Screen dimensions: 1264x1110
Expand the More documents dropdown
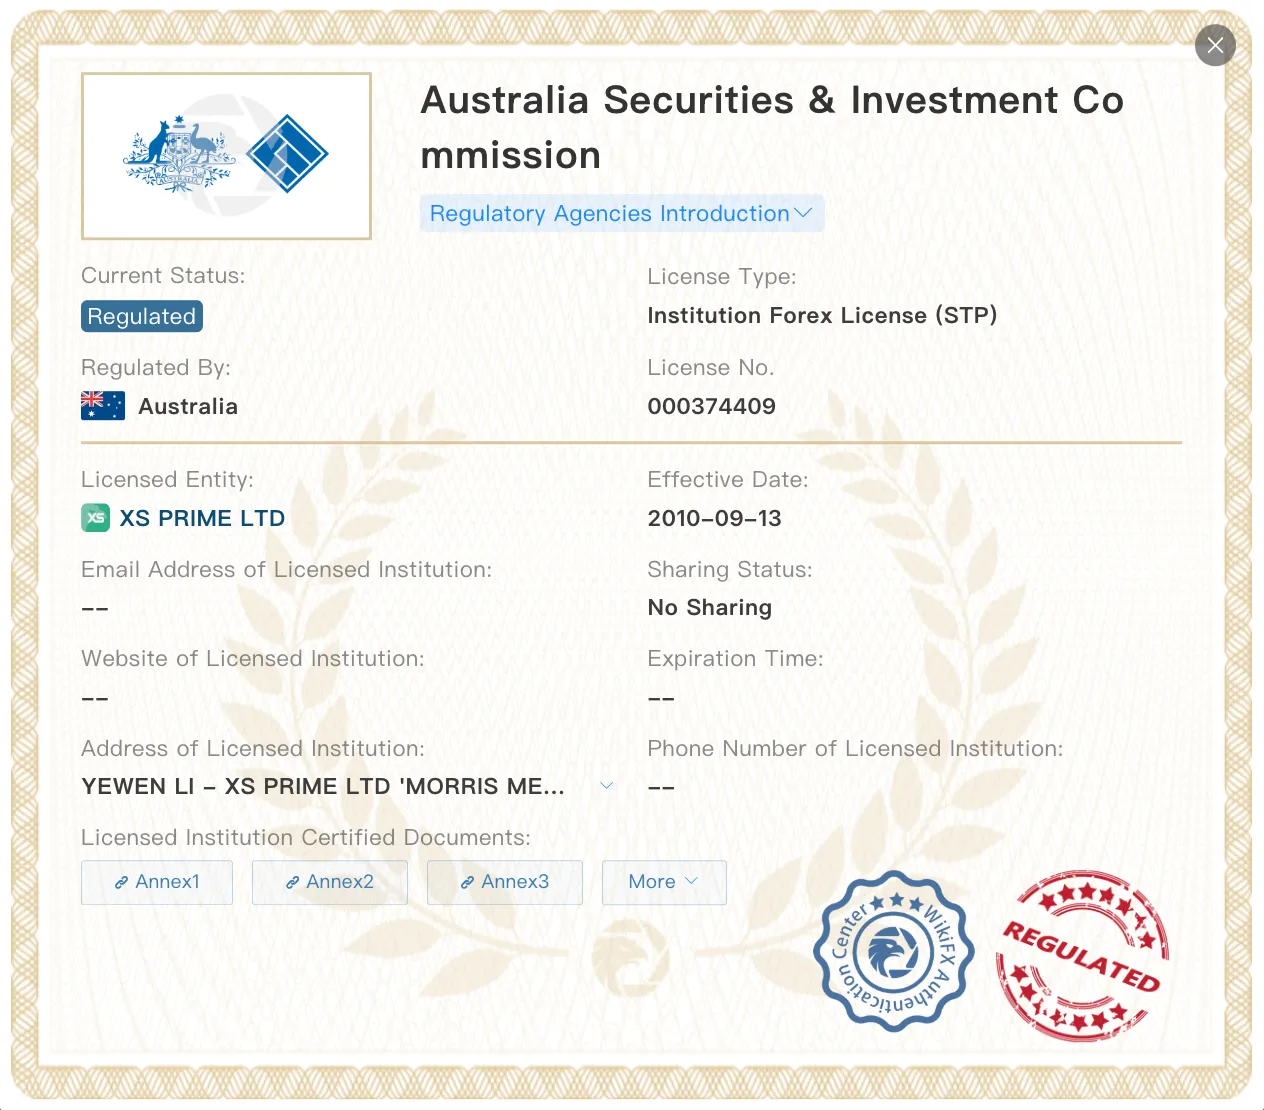[664, 882]
